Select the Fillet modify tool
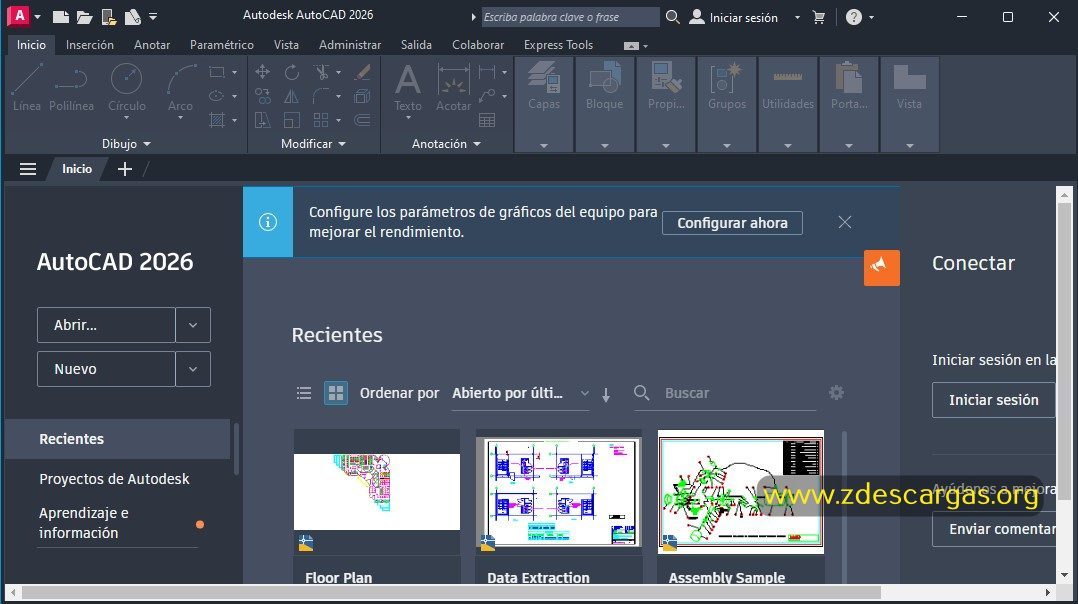This screenshot has width=1078, height=604. [321, 96]
